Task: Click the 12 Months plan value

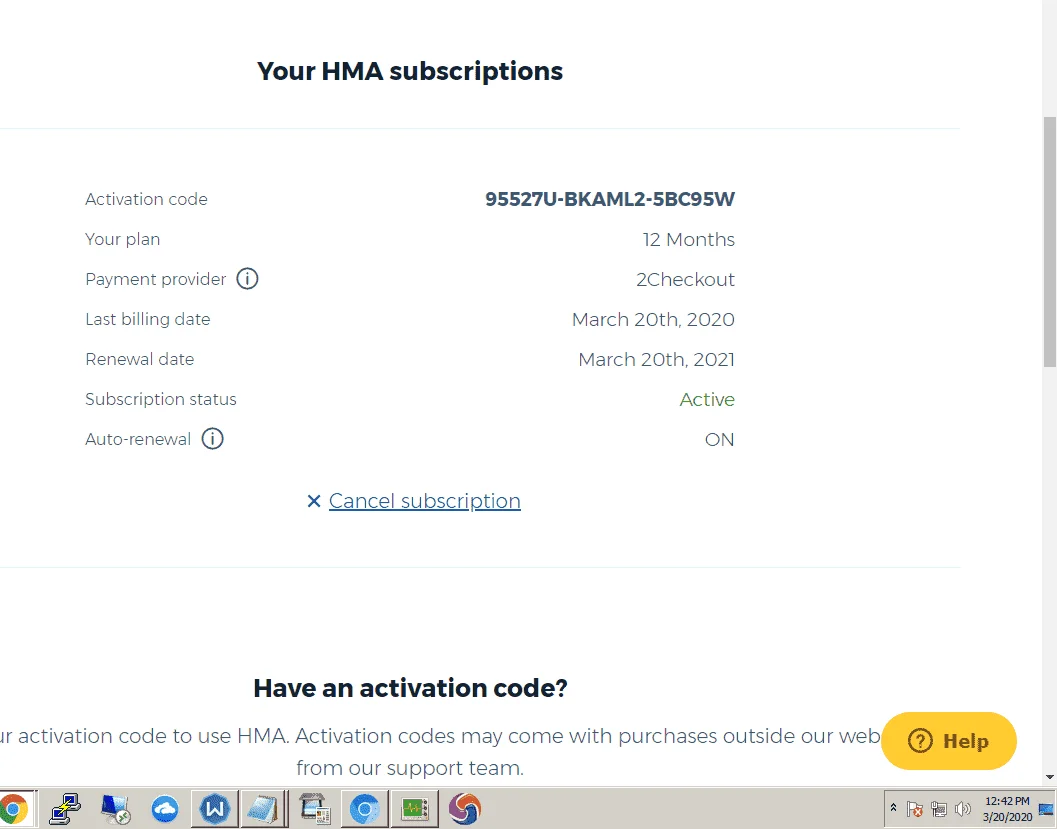Action: tap(688, 239)
